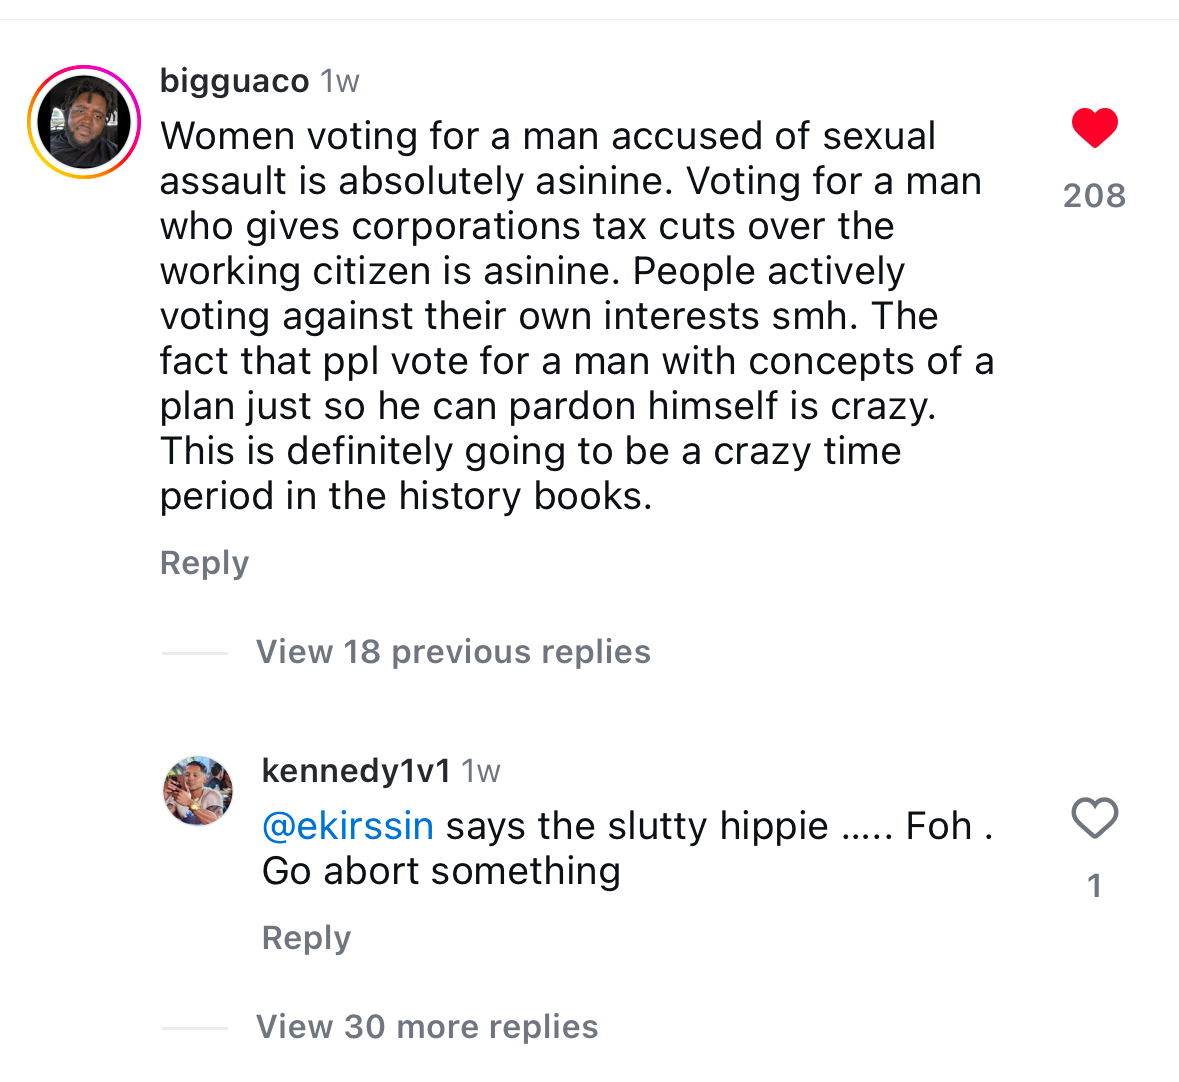Click the dash line before "View 18 previous replies"
The height and width of the screenshot is (1082, 1179).
click(195, 653)
